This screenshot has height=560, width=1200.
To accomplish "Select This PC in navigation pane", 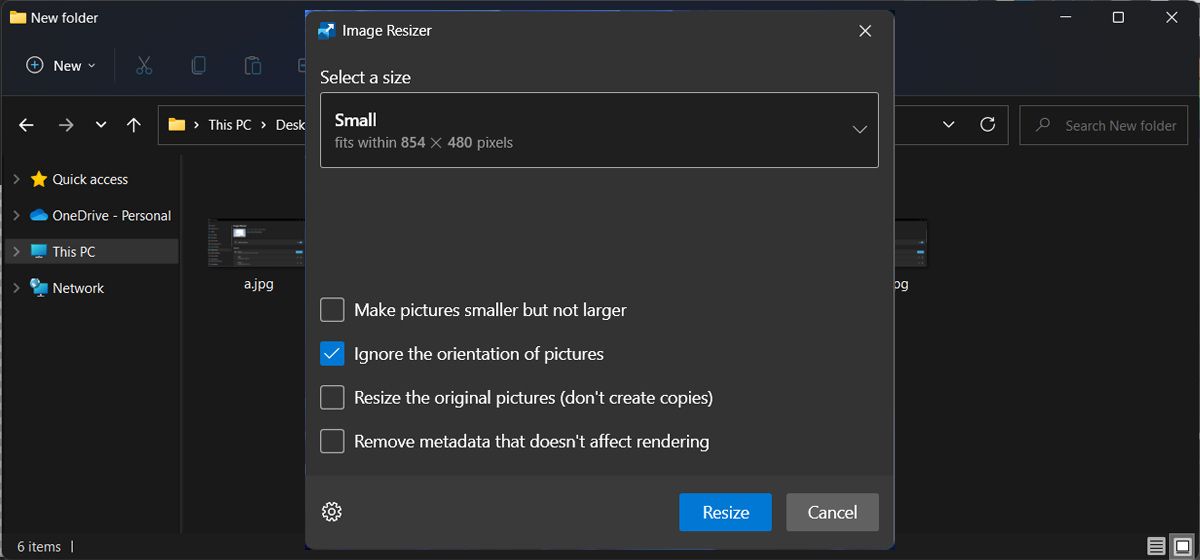I will pyautogui.click(x=74, y=252).
